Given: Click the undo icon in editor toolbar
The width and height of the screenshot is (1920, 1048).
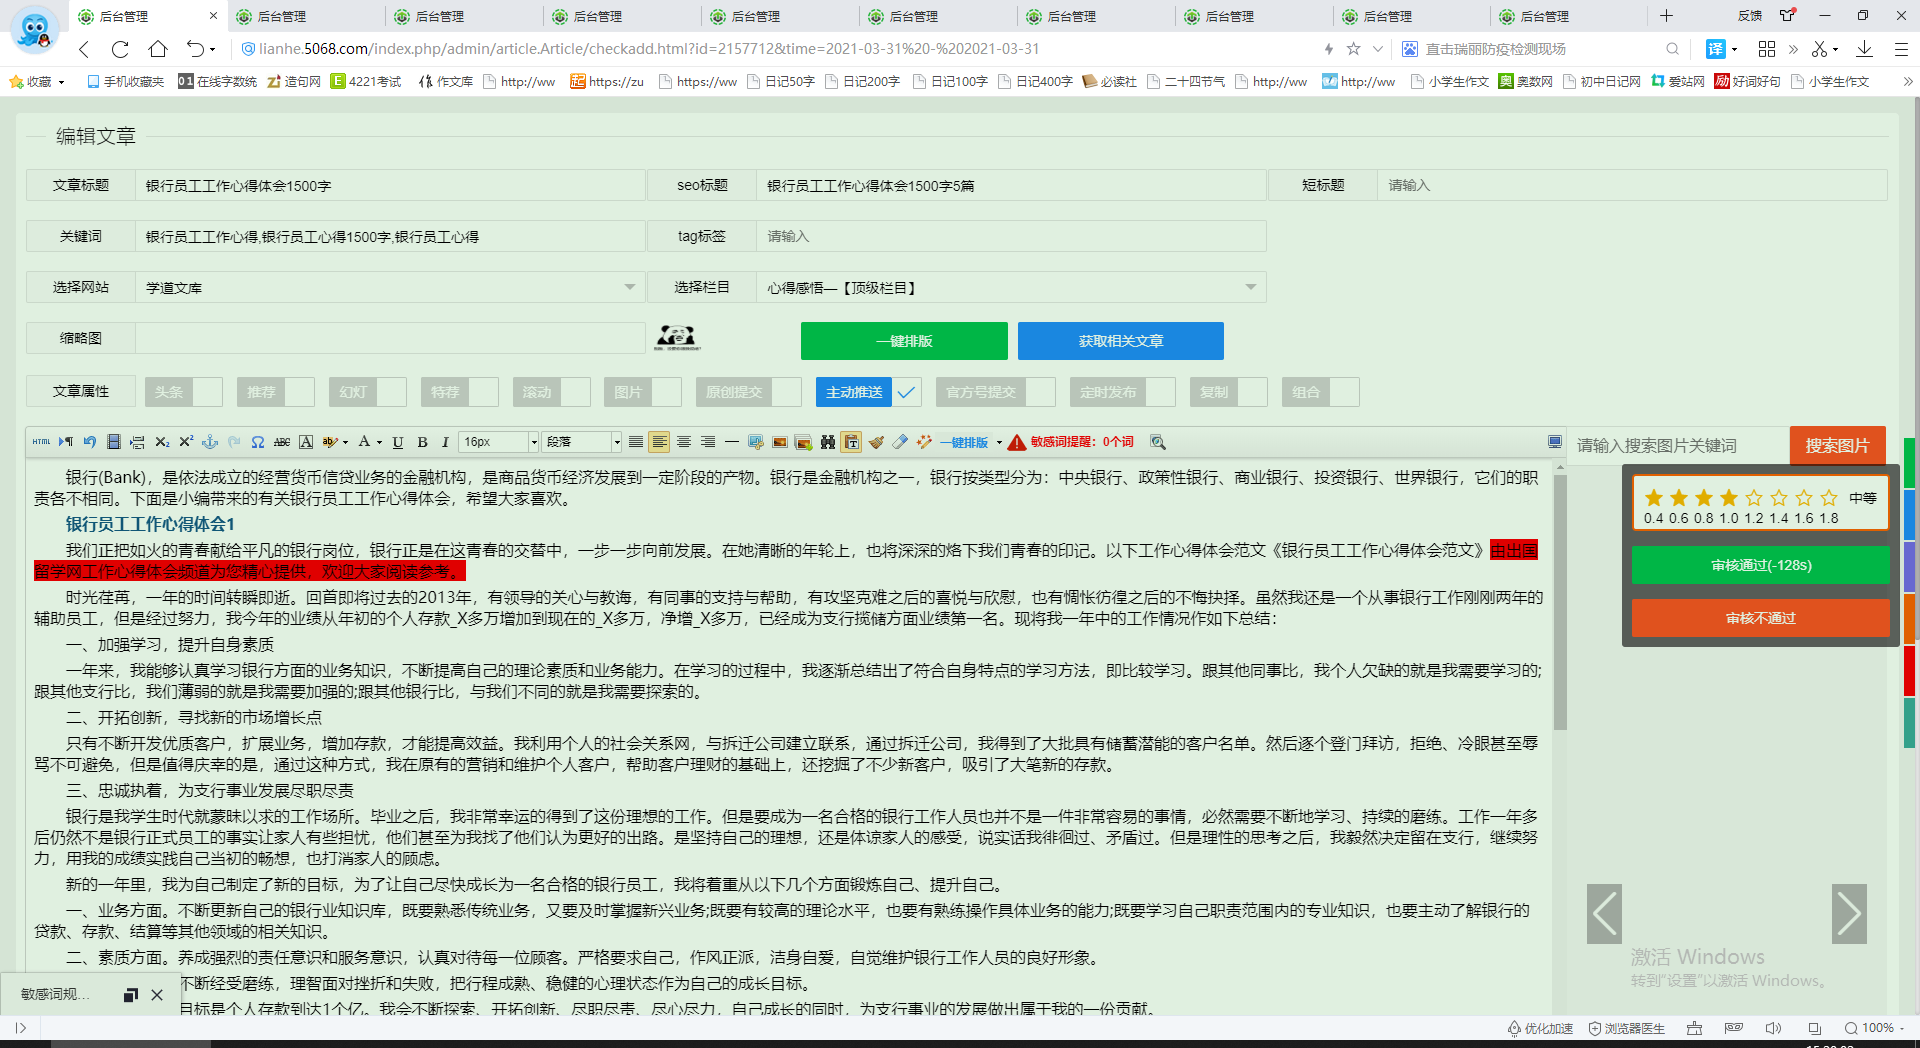Looking at the screenshot, I should point(90,442).
